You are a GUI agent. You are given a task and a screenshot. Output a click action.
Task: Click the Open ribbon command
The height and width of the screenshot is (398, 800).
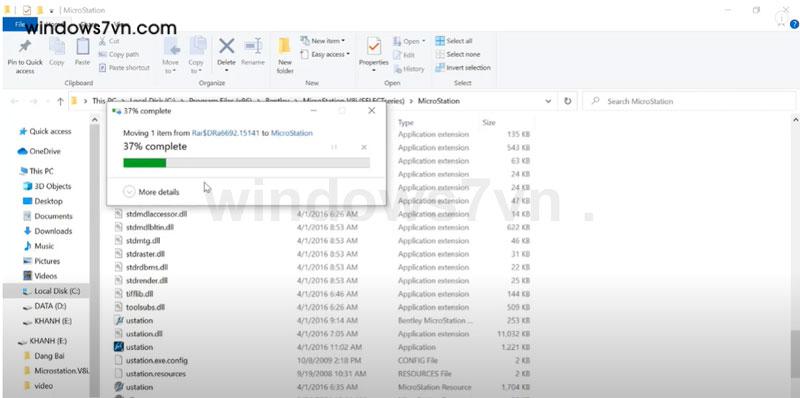410,41
